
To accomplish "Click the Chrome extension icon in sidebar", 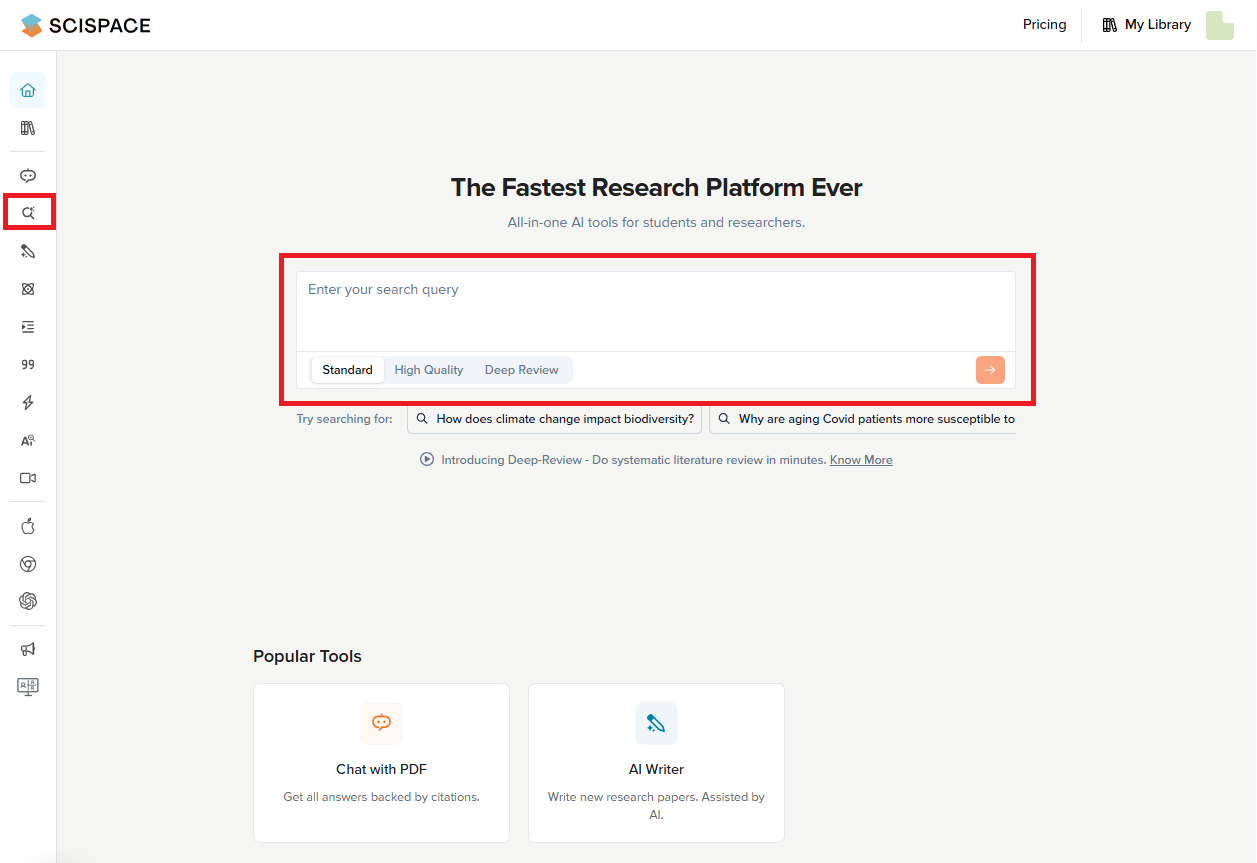I will pos(28,564).
